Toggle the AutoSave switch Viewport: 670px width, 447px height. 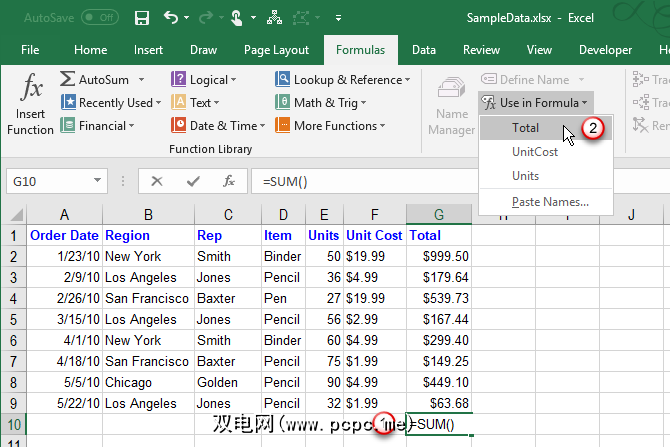pos(99,18)
